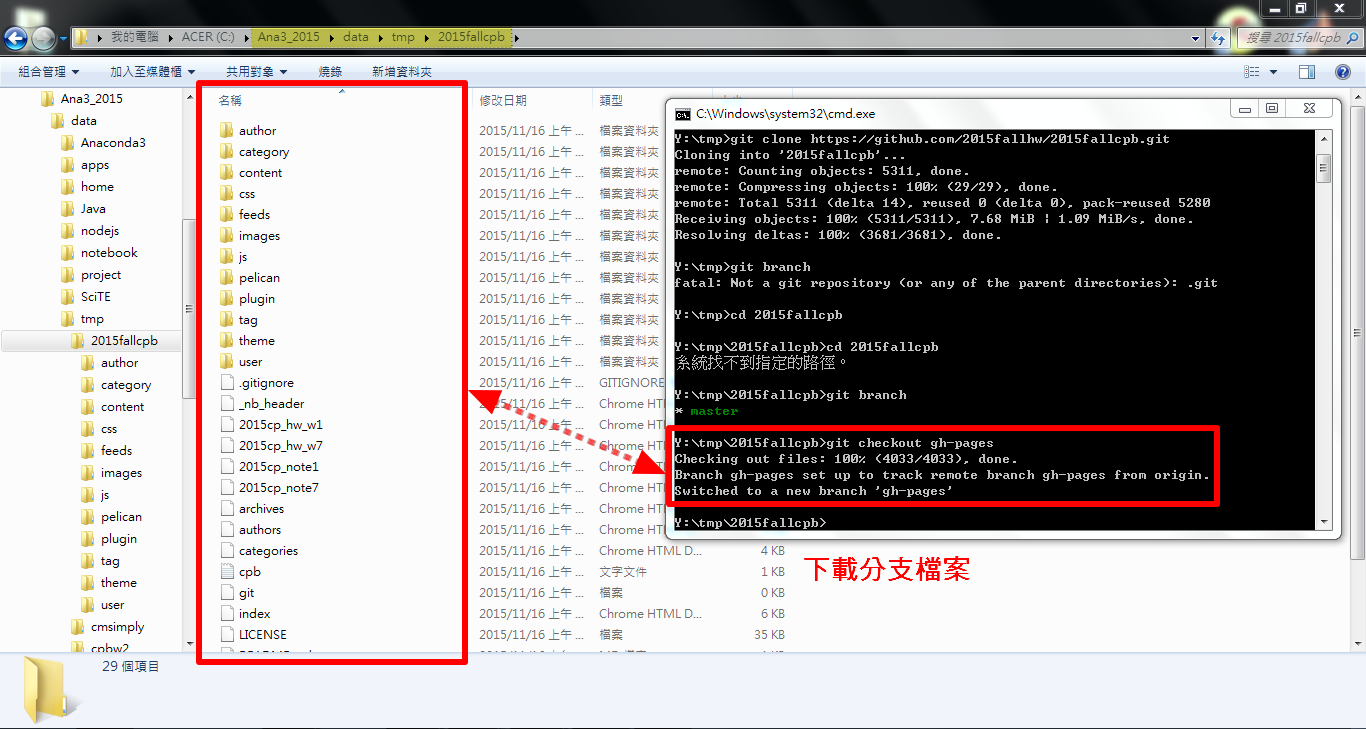Open the 共用對象 dropdown

(x=257, y=72)
